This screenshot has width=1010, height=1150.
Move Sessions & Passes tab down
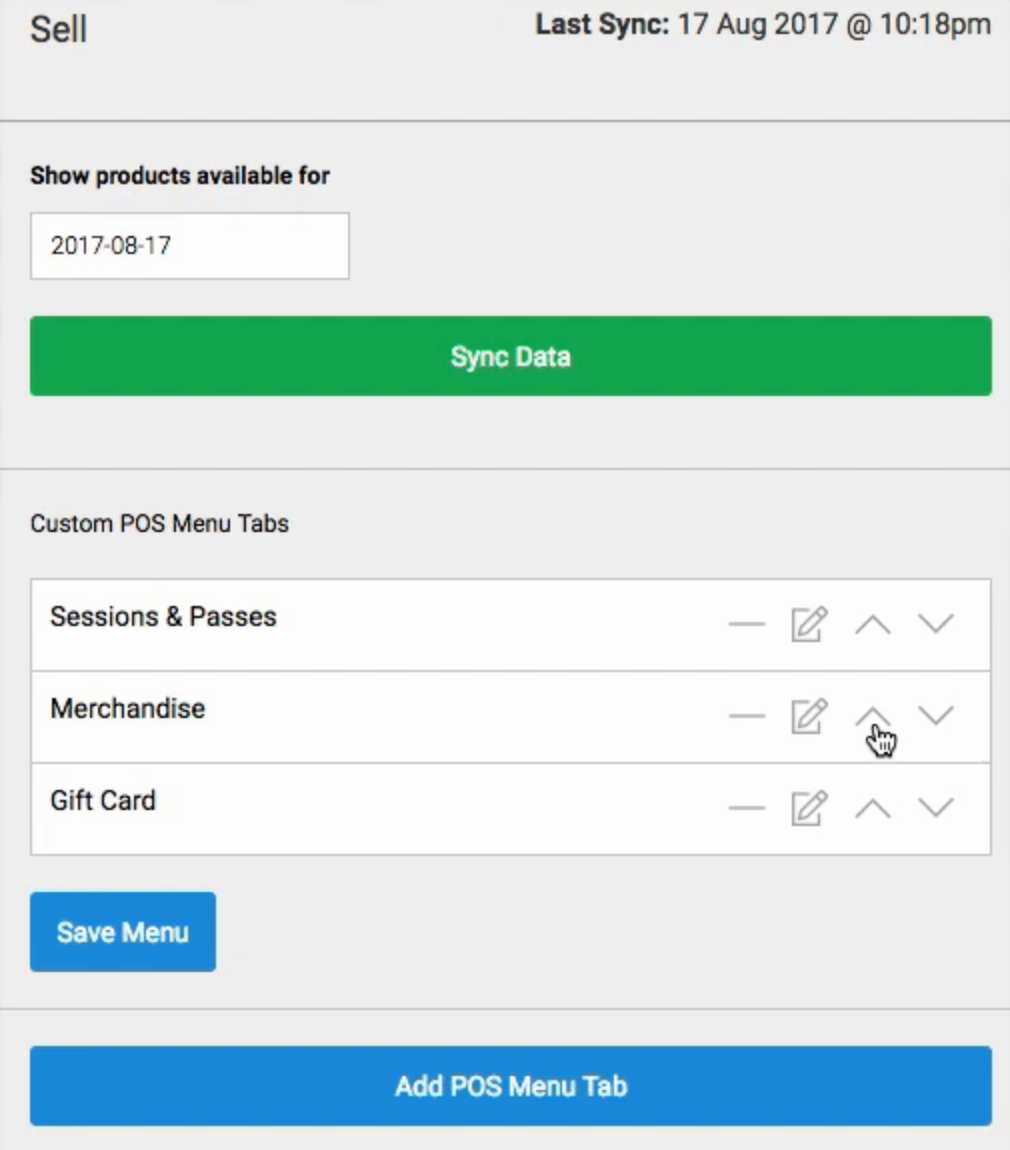click(936, 624)
